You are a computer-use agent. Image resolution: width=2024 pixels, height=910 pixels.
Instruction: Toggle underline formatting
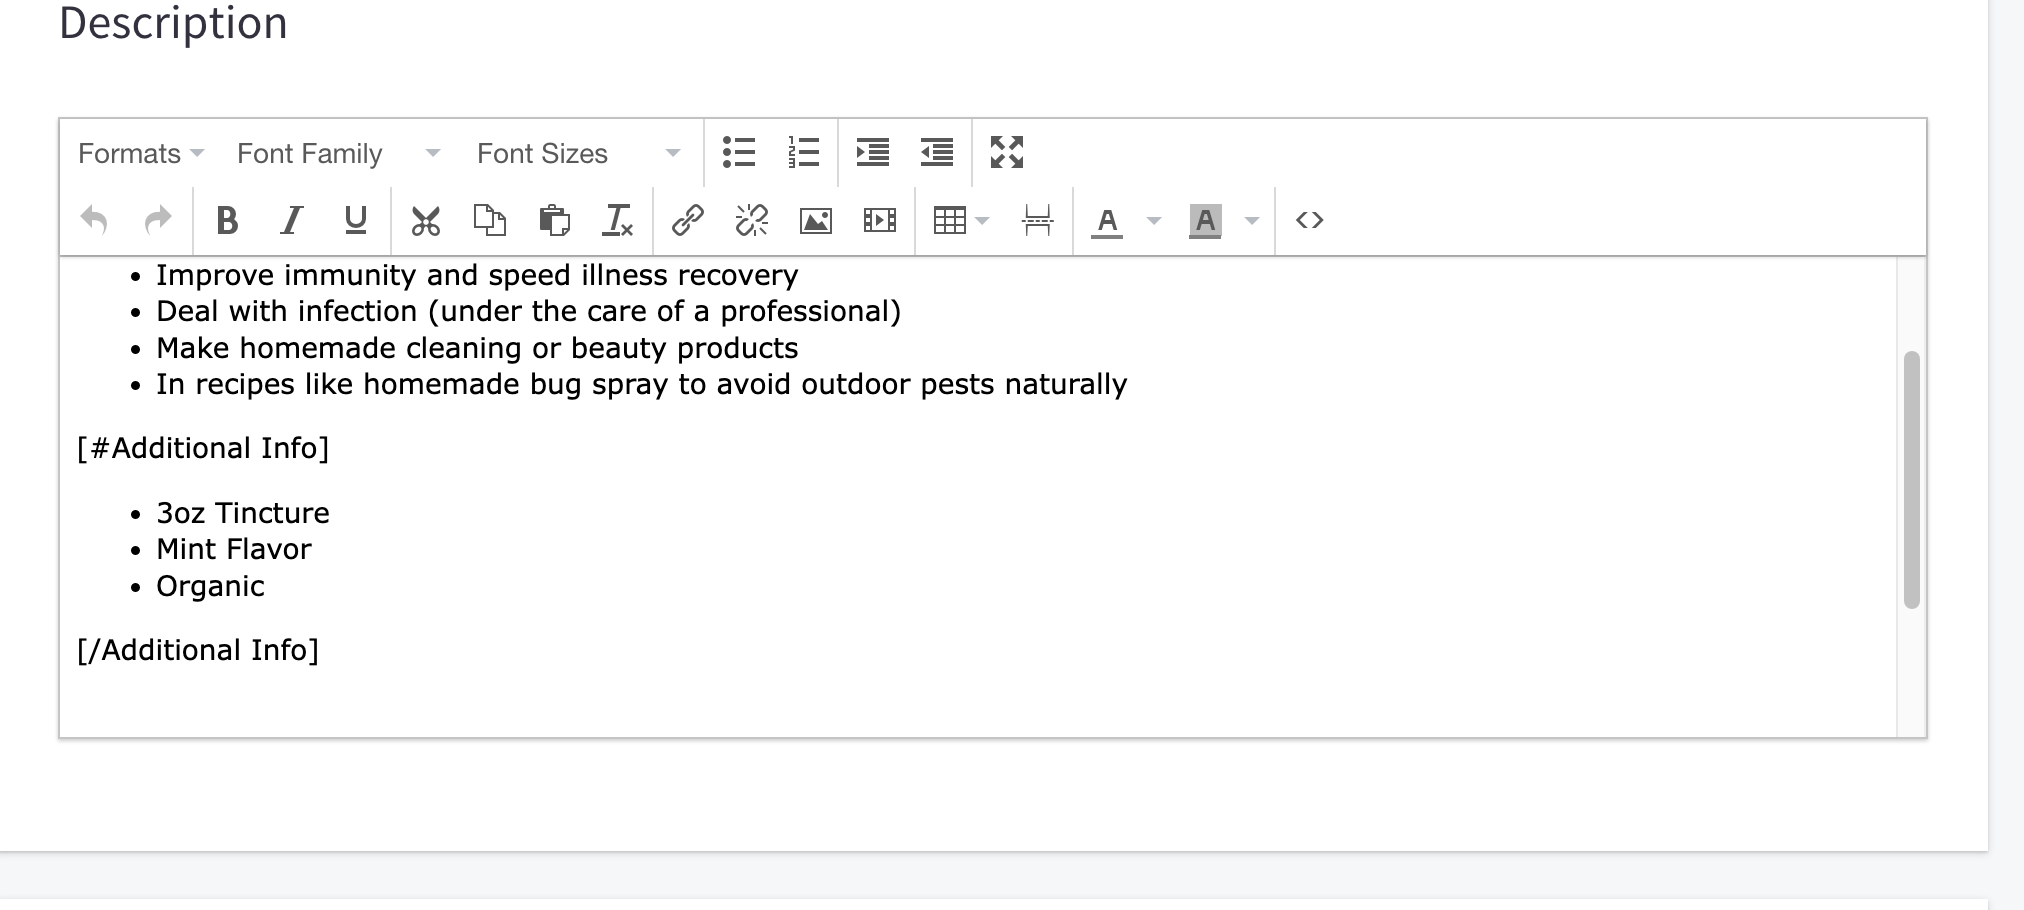(355, 220)
